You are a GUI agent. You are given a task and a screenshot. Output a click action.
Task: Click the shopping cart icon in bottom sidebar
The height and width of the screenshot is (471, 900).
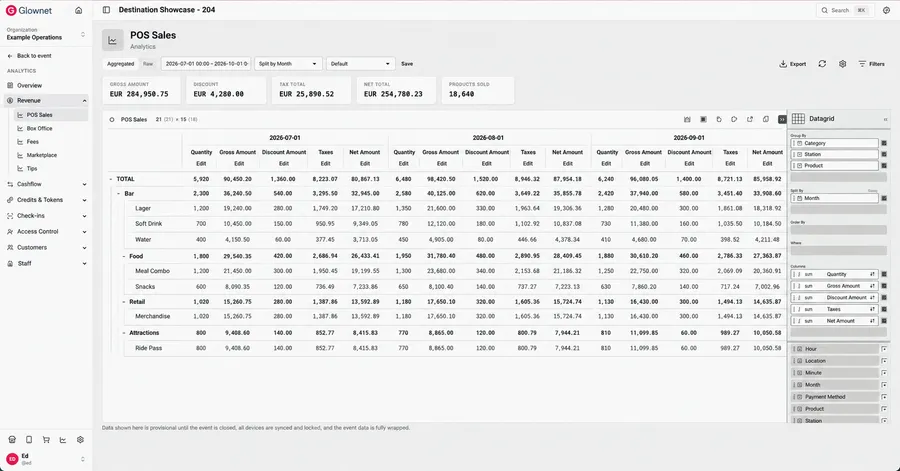(46, 439)
